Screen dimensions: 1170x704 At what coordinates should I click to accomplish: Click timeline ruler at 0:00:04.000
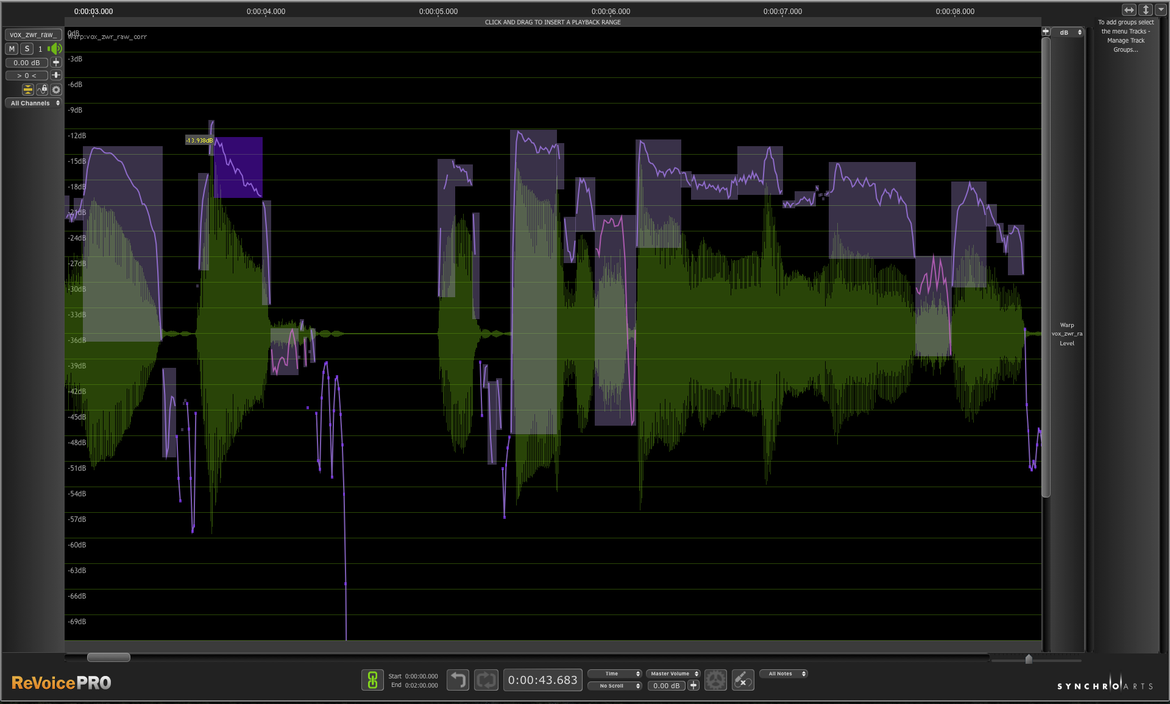(x=266, y=11)
